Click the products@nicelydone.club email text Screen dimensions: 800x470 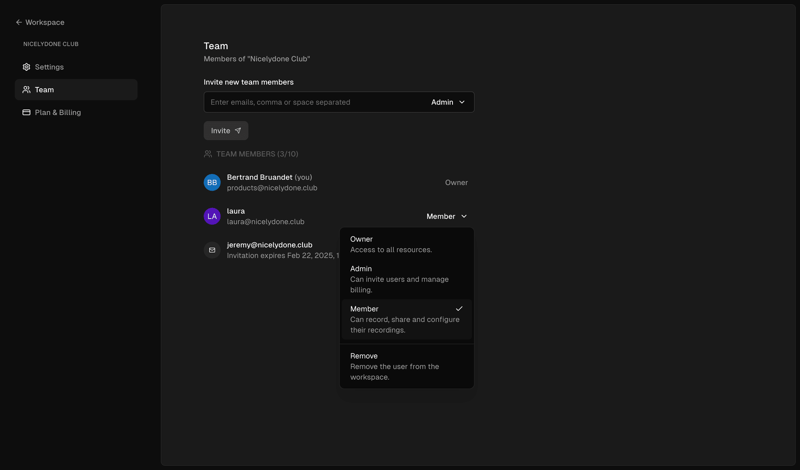[272, 188]
